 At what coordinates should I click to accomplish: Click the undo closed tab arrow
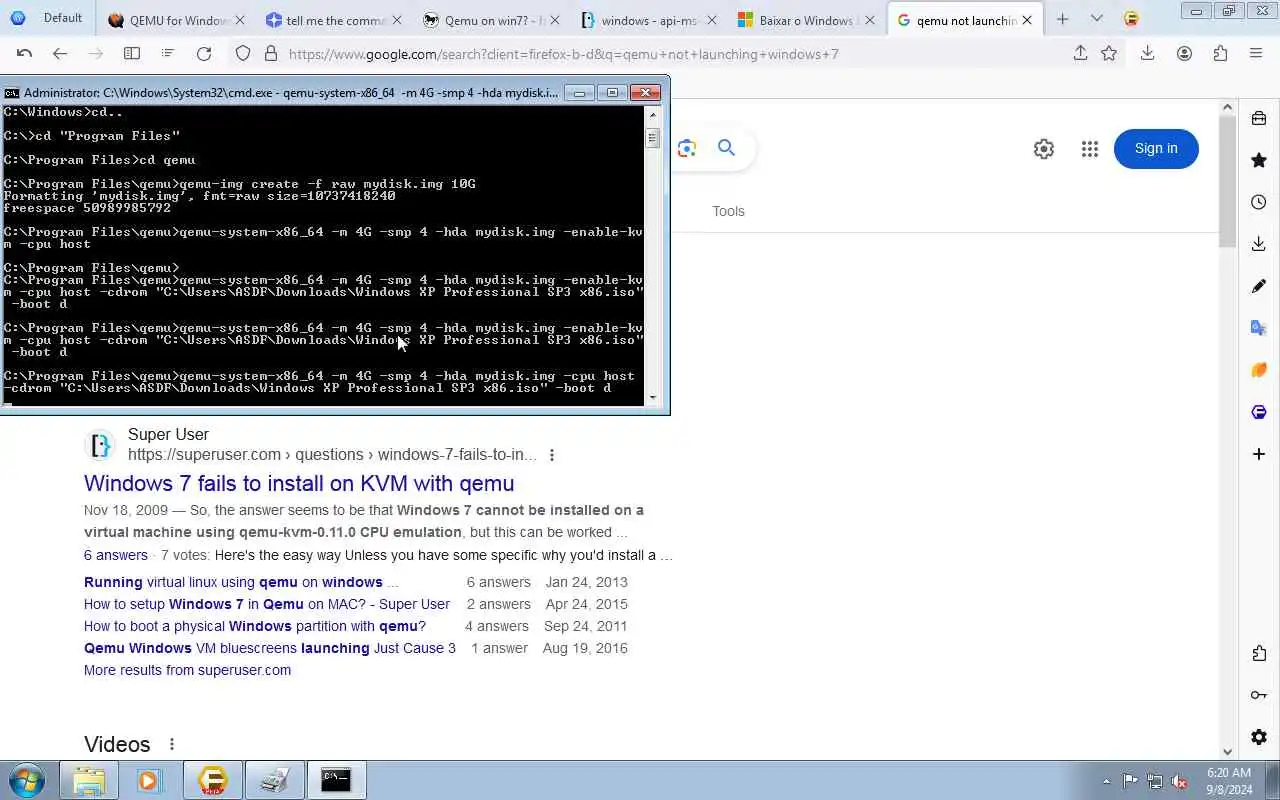tap(24, 54)
